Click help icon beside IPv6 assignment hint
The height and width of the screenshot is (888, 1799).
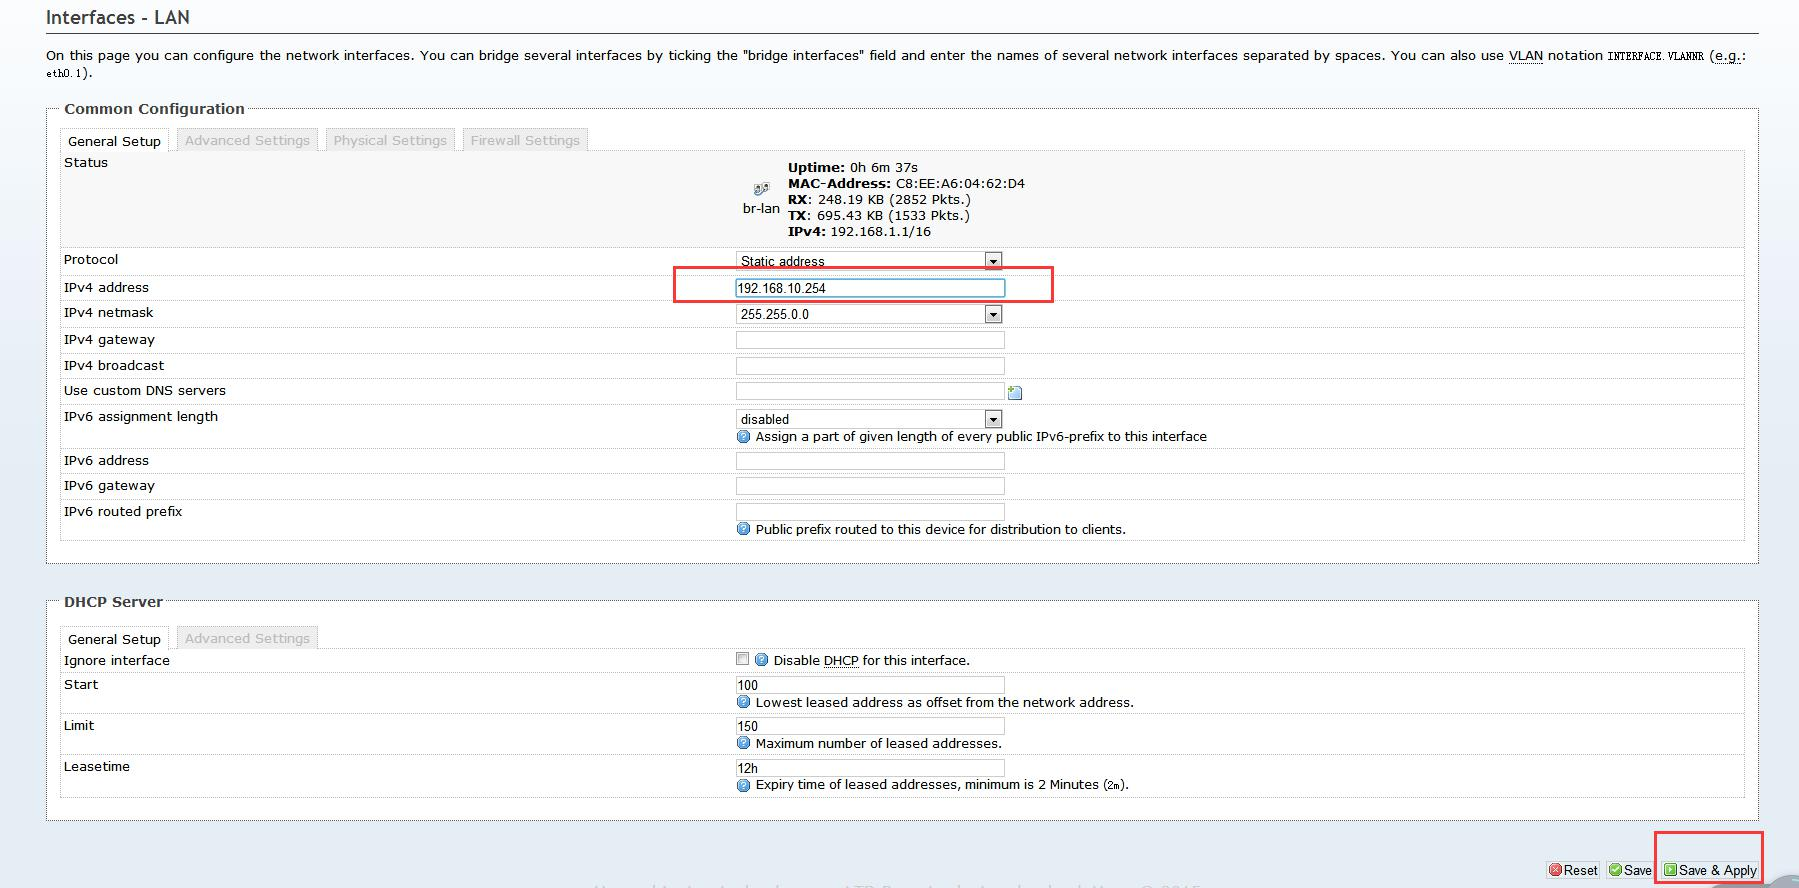click(x=743, y=437)
